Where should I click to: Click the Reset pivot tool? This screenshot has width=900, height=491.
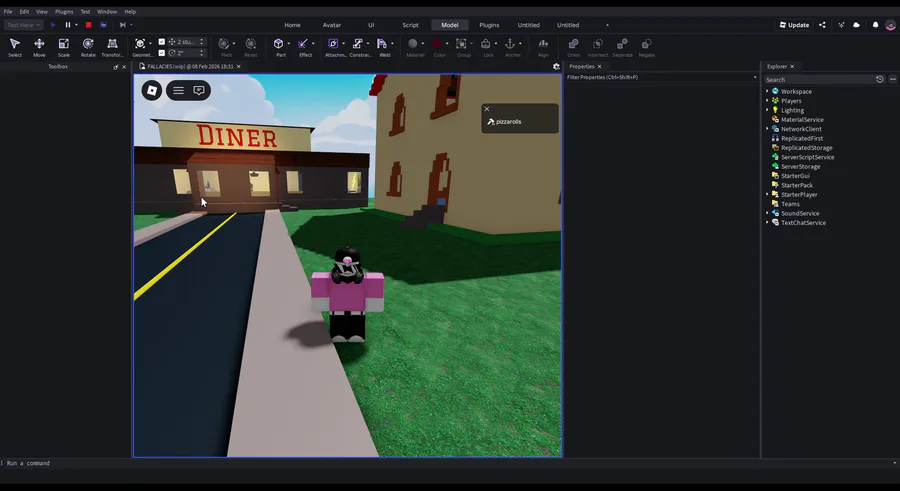pos(251,47)
